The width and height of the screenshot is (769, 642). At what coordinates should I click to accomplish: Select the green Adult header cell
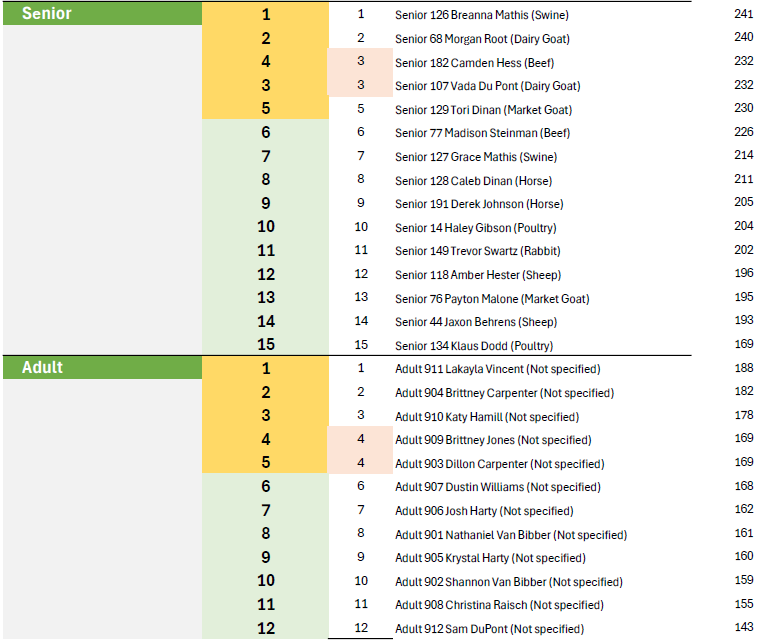point(102,367)
